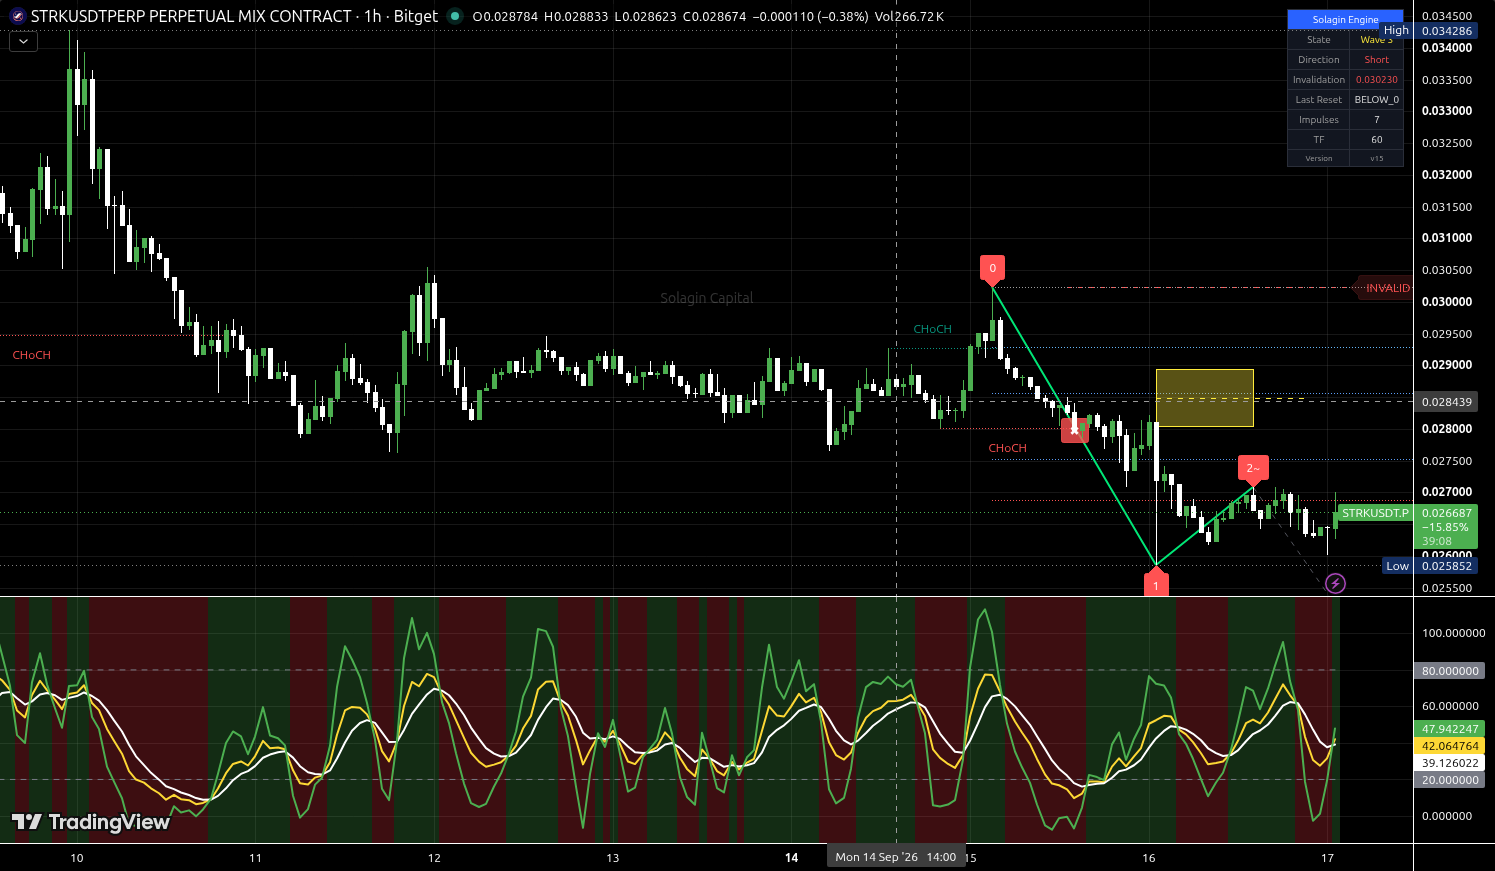Click the STRKUSDT symbol logo icon
Viewport: 1495px width, 871px height.
(x=17, y=16)
